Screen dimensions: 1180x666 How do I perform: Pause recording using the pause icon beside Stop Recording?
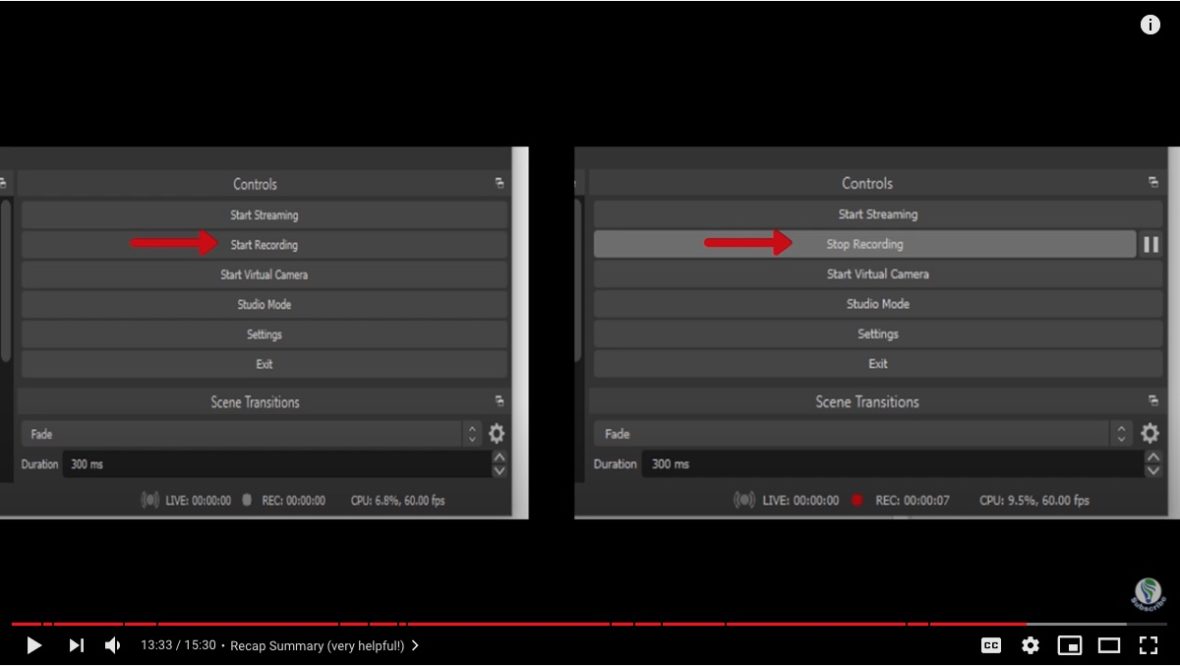[1152, 244]
